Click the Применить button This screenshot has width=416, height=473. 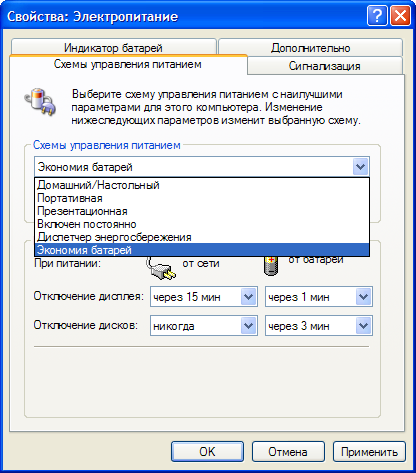click(369, 452)
